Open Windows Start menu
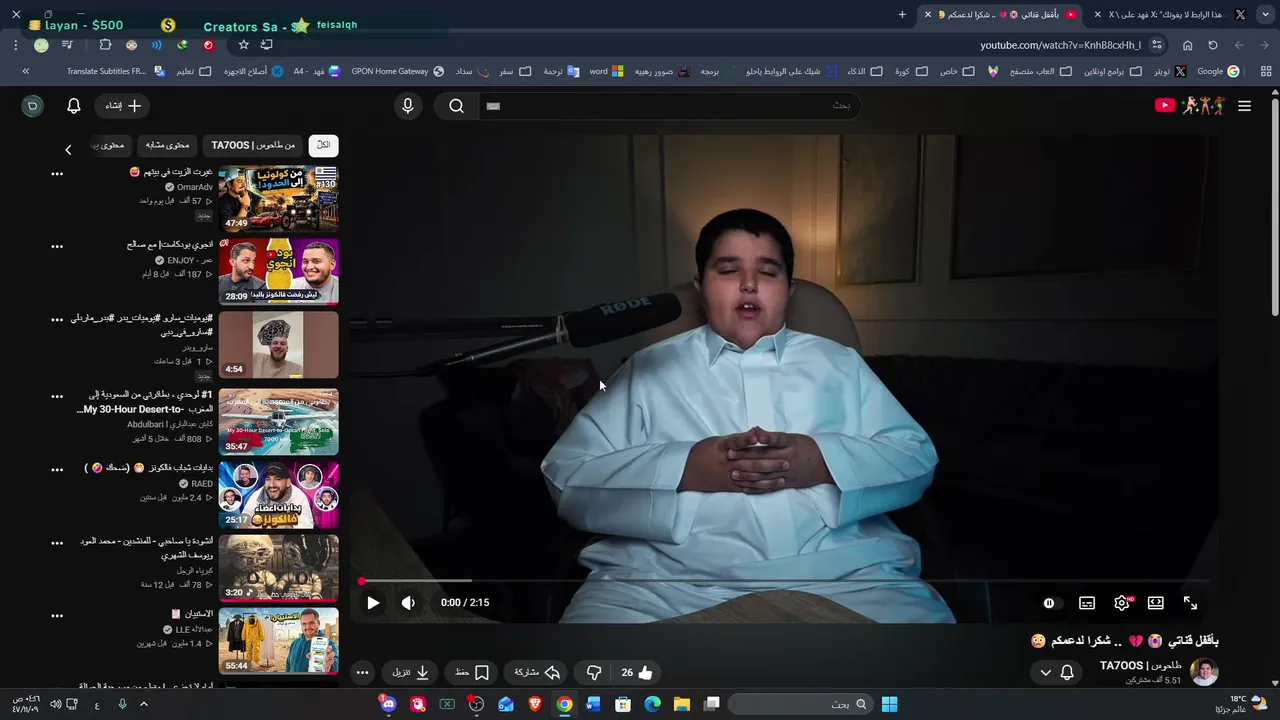Image resolution: width=1280 pixels, height=720 pixels. [889, 704]
